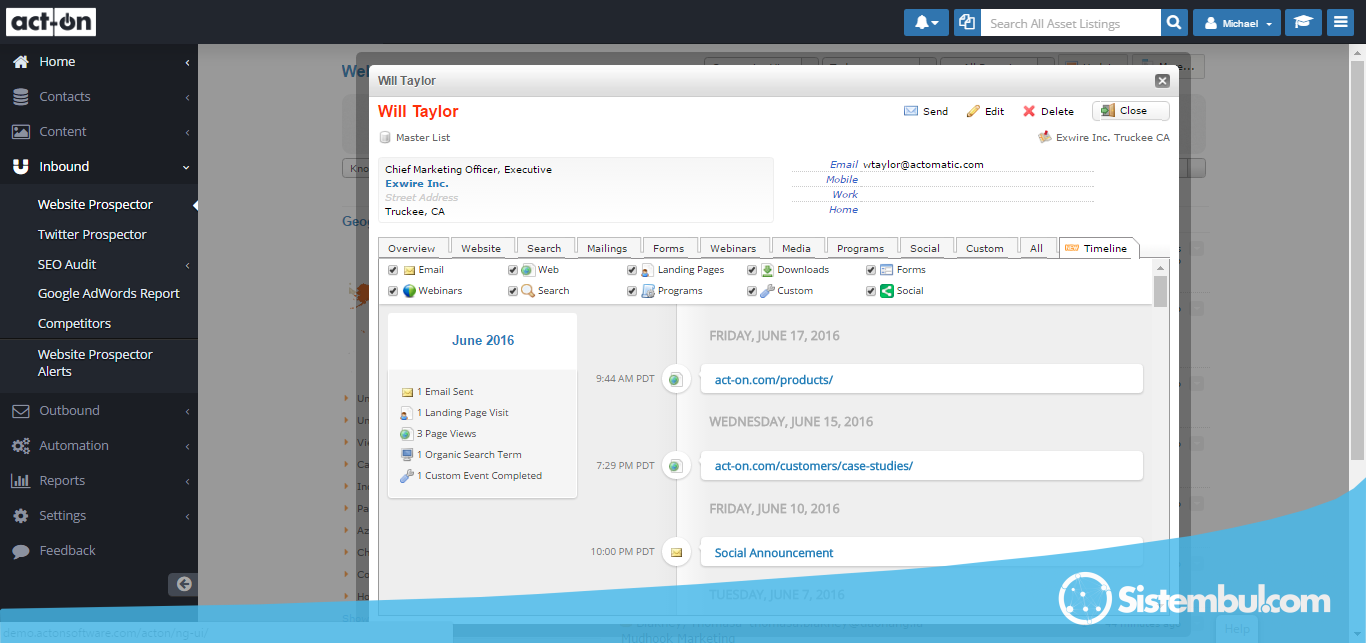Open Website Prospector Alerts

click(95, 363)
